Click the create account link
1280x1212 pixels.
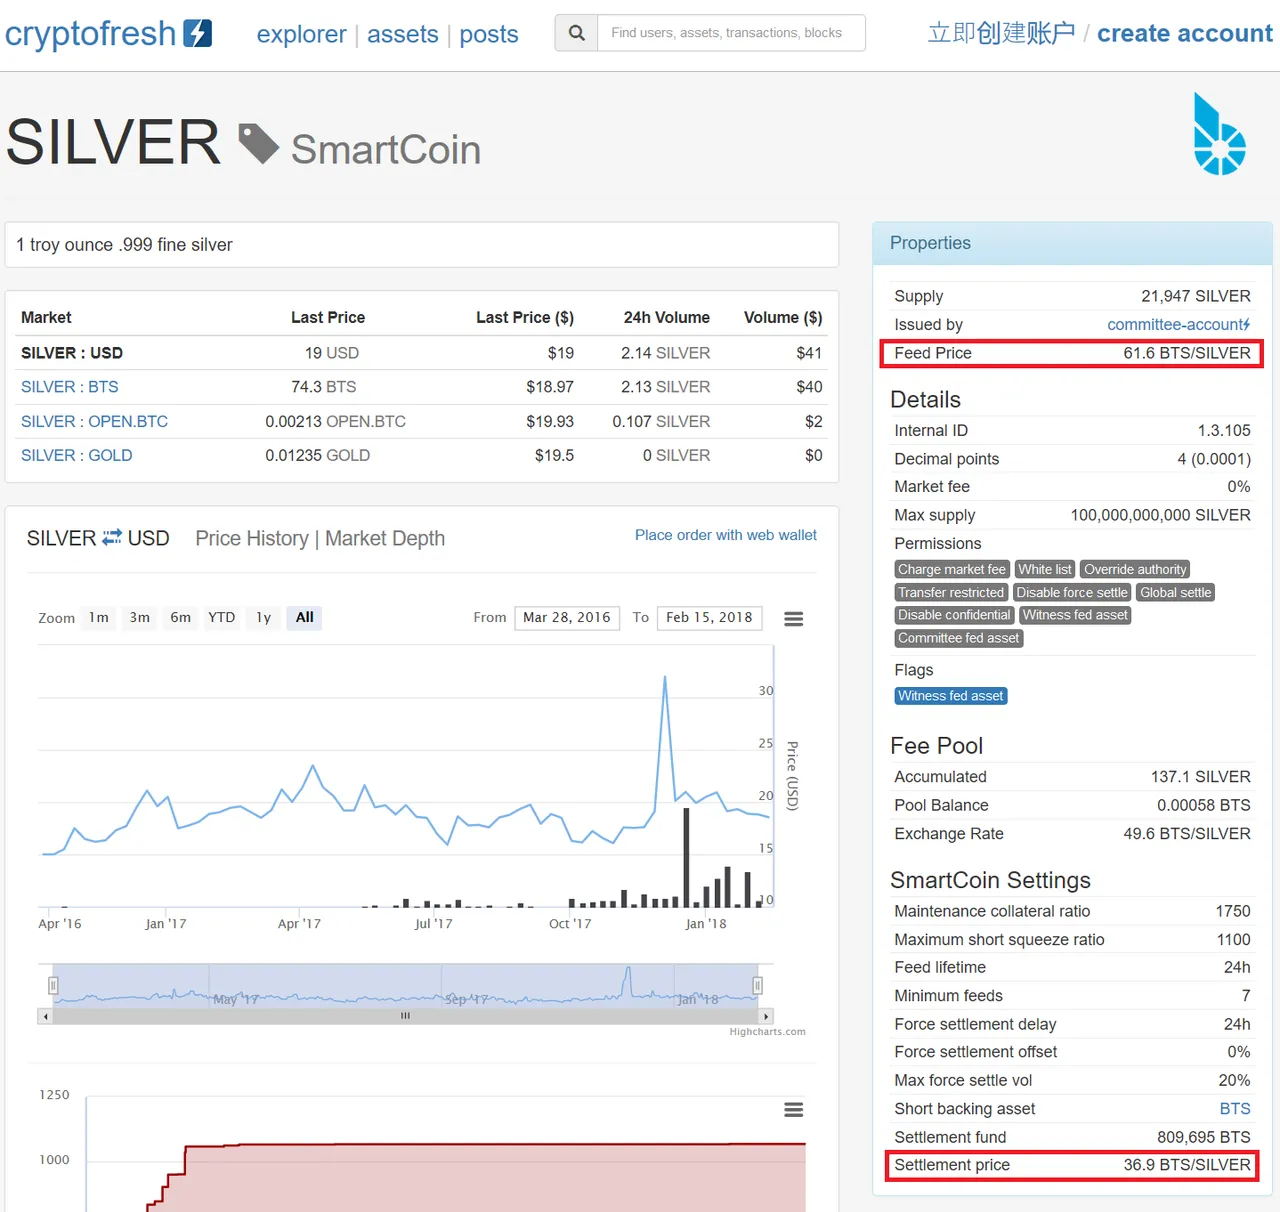click(x=1185, y=33)
